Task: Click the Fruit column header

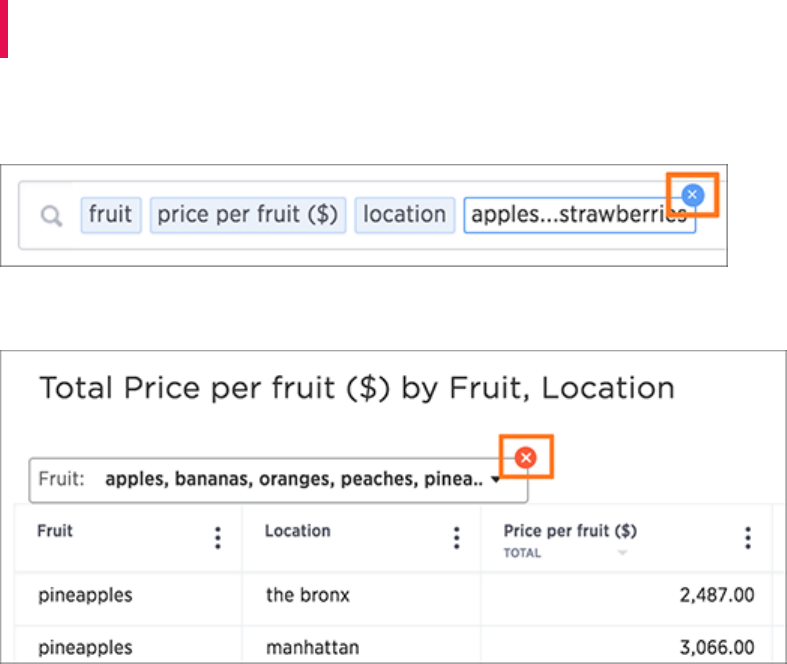Action: tap(55, 530)
